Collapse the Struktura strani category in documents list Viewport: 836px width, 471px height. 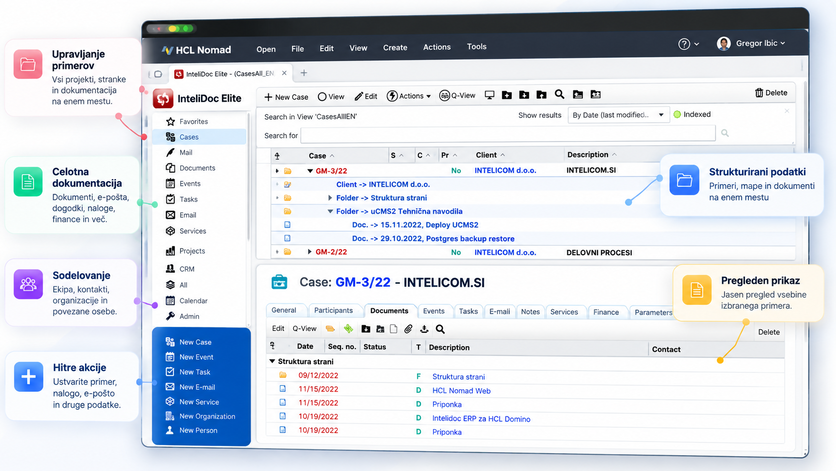pos(272,361)
